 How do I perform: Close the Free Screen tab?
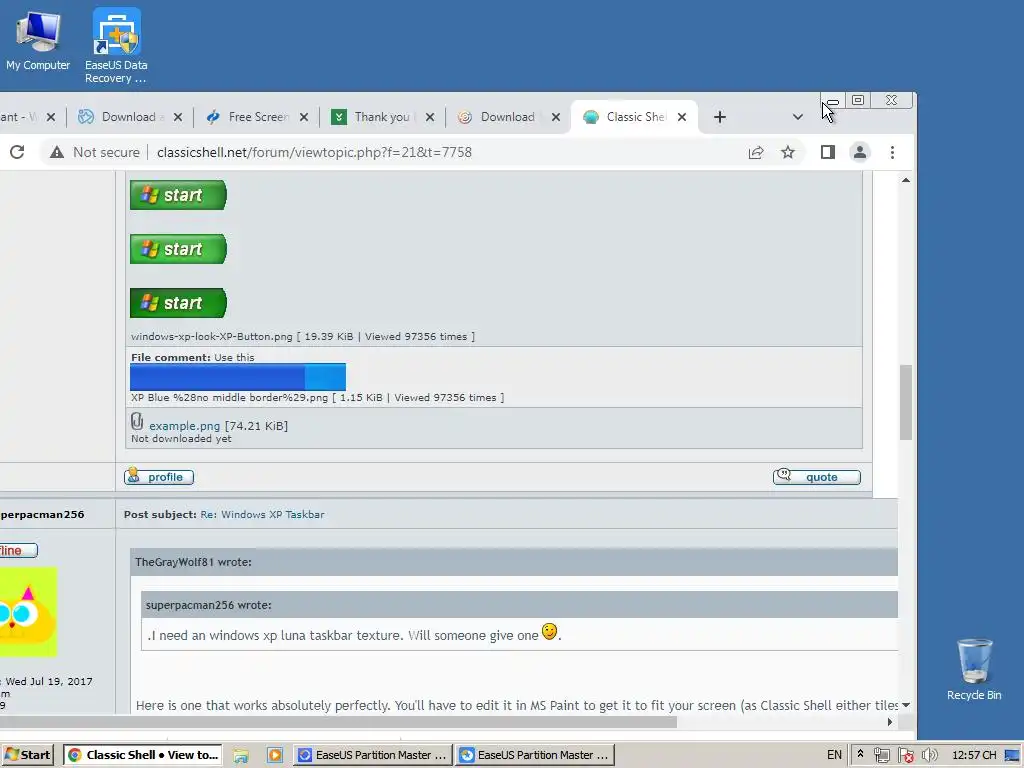[x=304, y=117]
